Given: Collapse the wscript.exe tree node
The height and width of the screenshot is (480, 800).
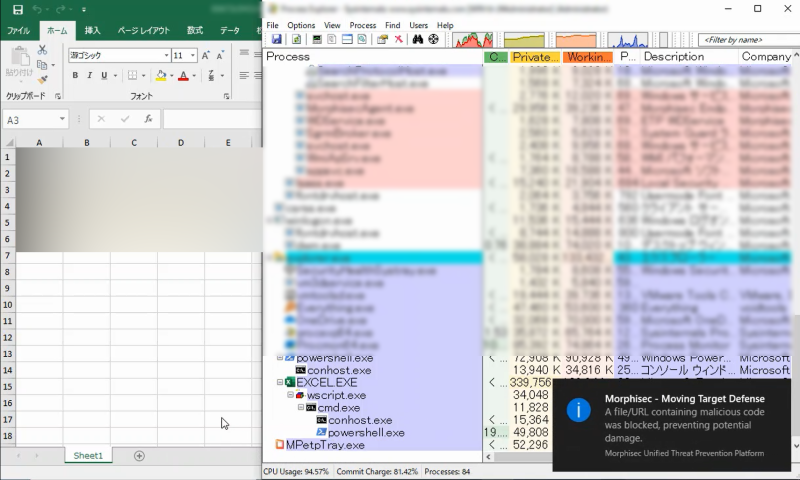Looking at the screenshot, I should 290,395.
